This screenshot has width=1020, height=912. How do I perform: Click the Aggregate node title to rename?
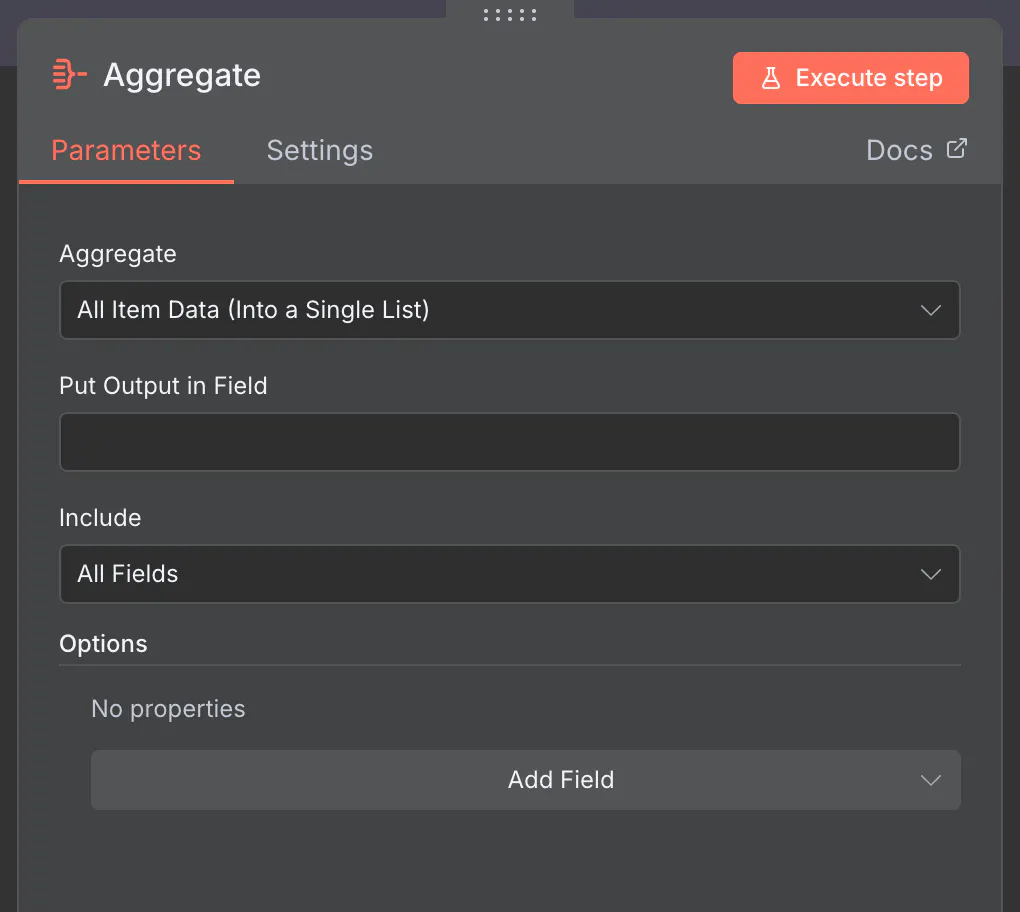click(182, 75)
